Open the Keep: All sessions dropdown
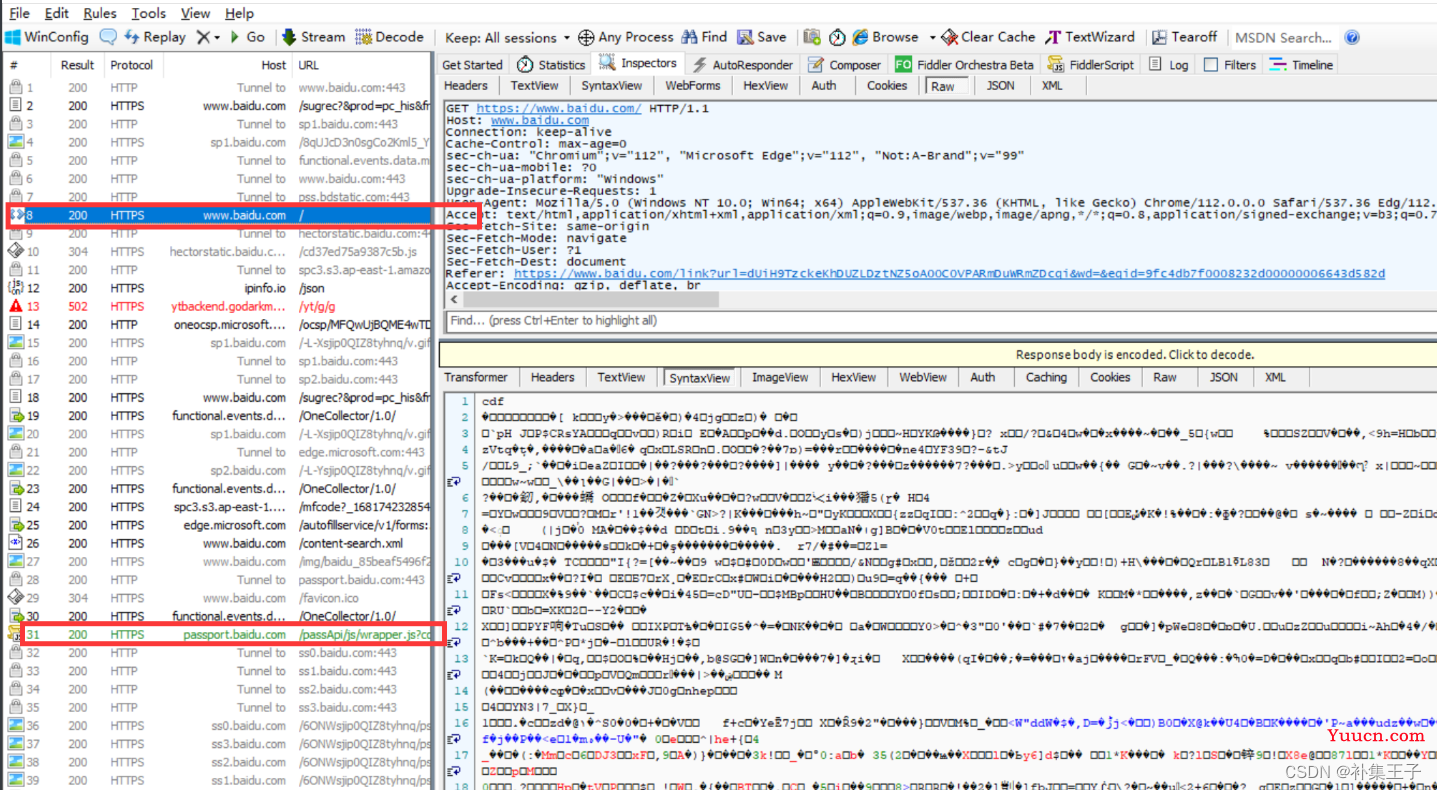The height and width of the screenshot is (790, 1437). 507,37
